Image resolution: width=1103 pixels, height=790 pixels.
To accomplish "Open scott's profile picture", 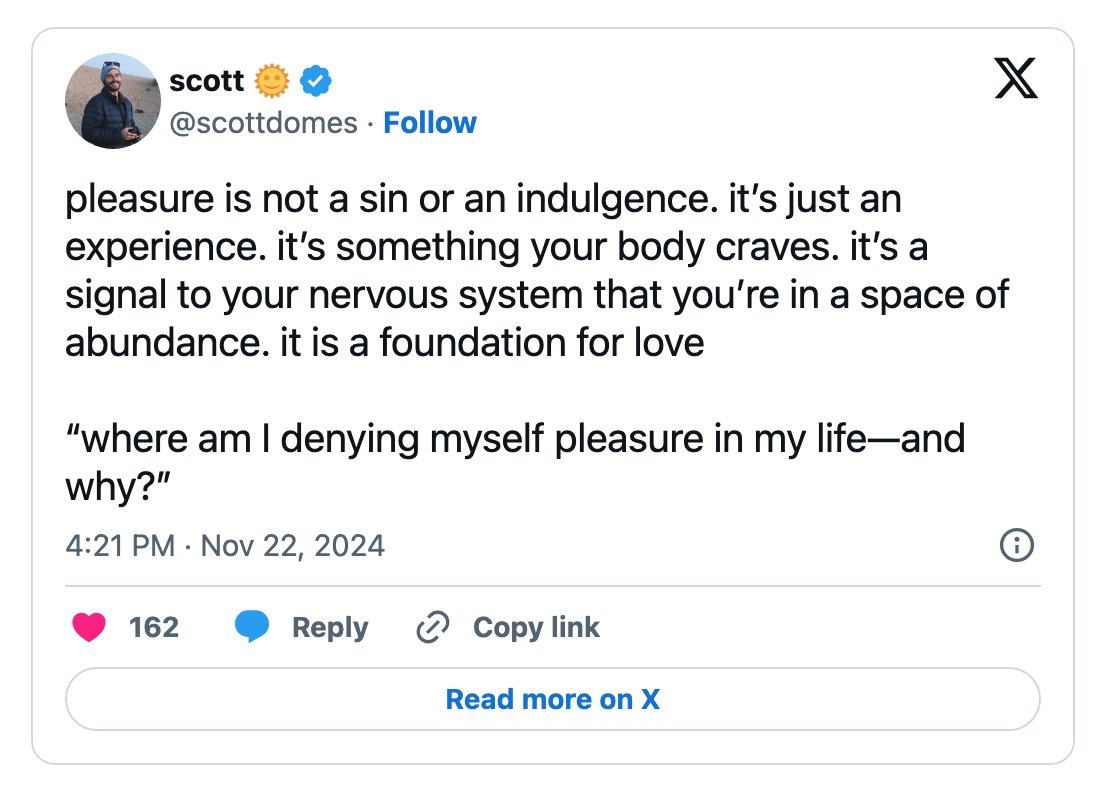I will point(113,101).
